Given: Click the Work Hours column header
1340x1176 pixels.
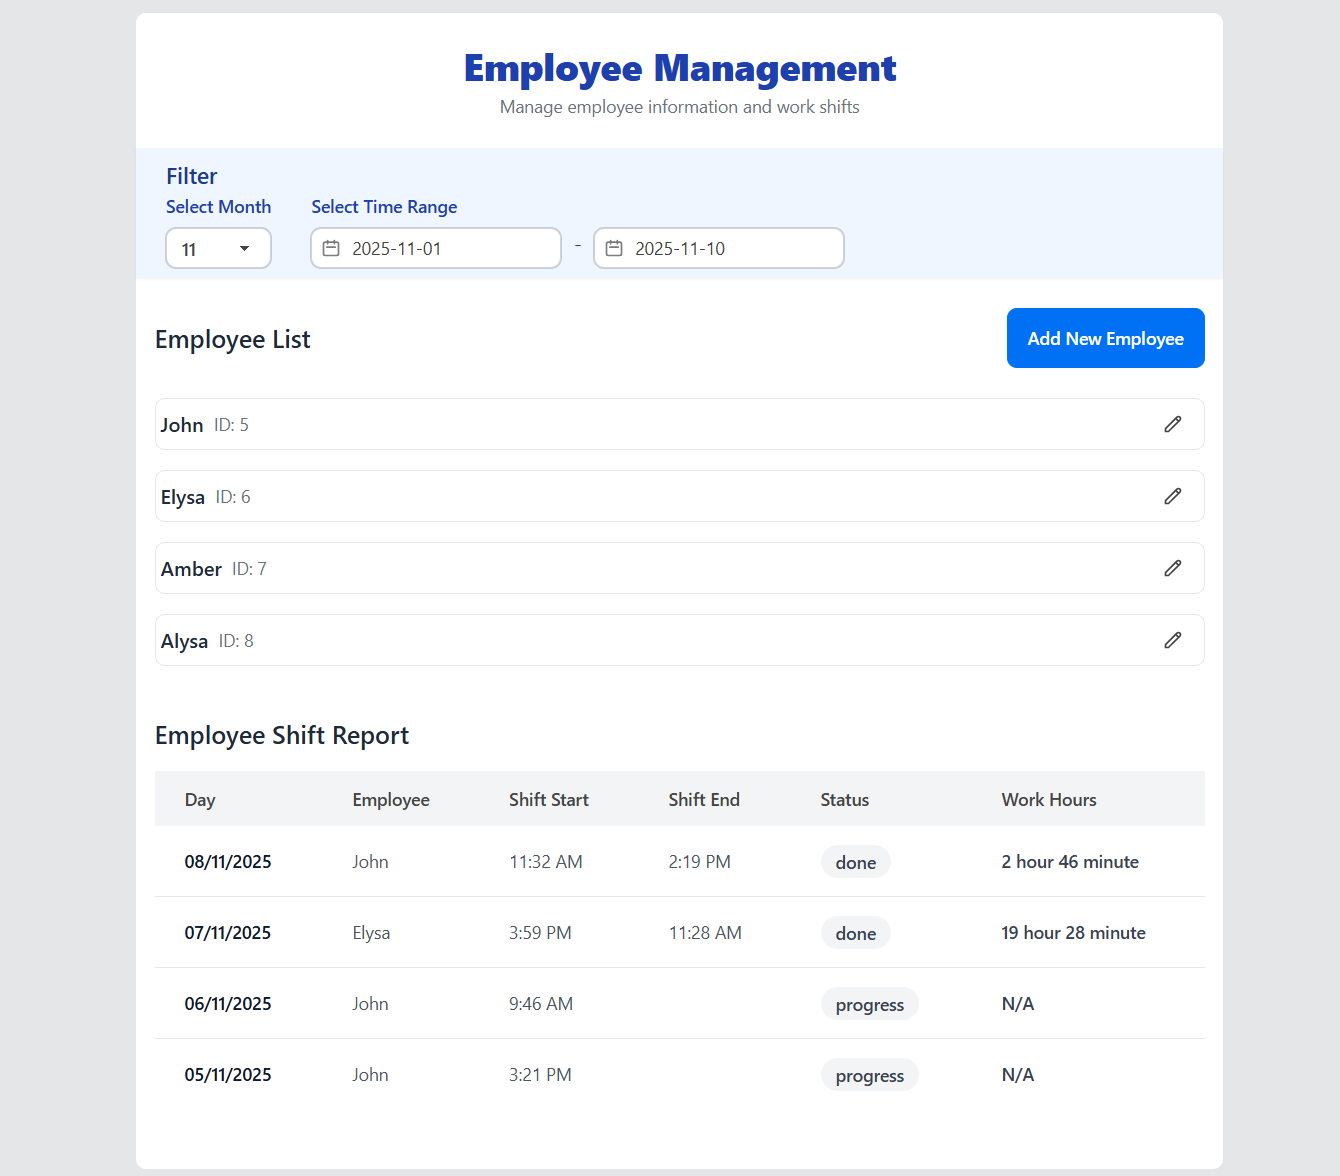Looking at the screenshot, I should click(1048, 799).
